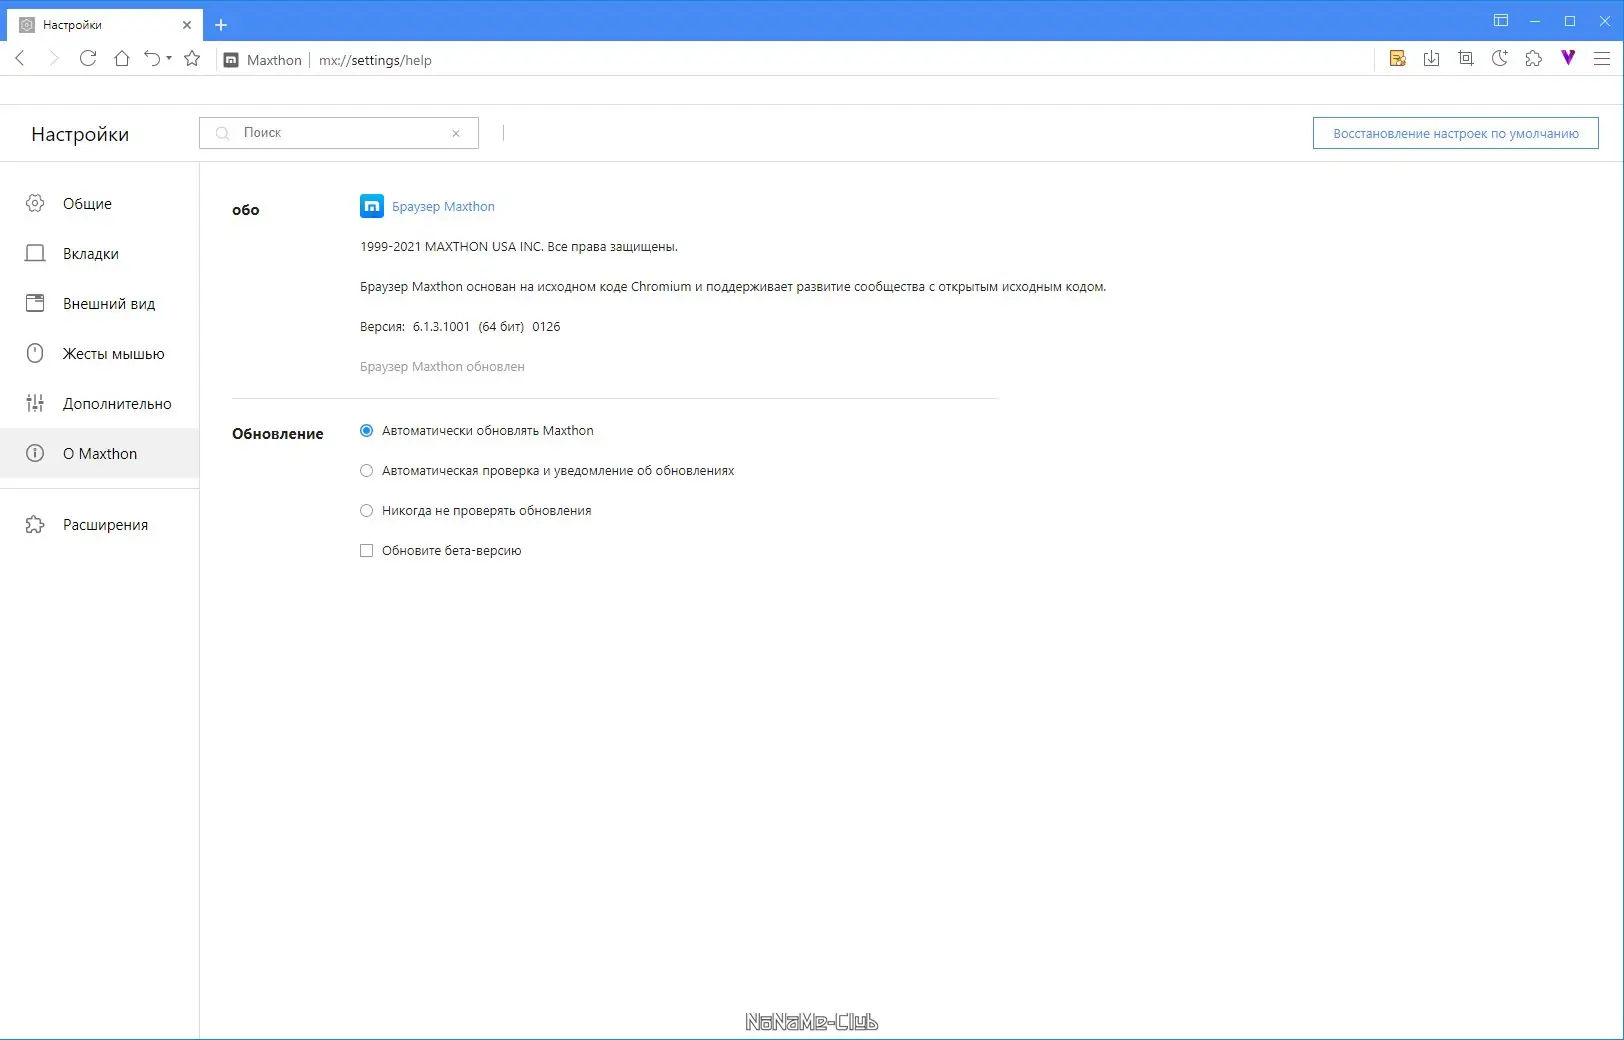Viewport: 1624px width, 1040px height.
Task: Enable night mode via the moon icon
Action: pos(1499,59)
